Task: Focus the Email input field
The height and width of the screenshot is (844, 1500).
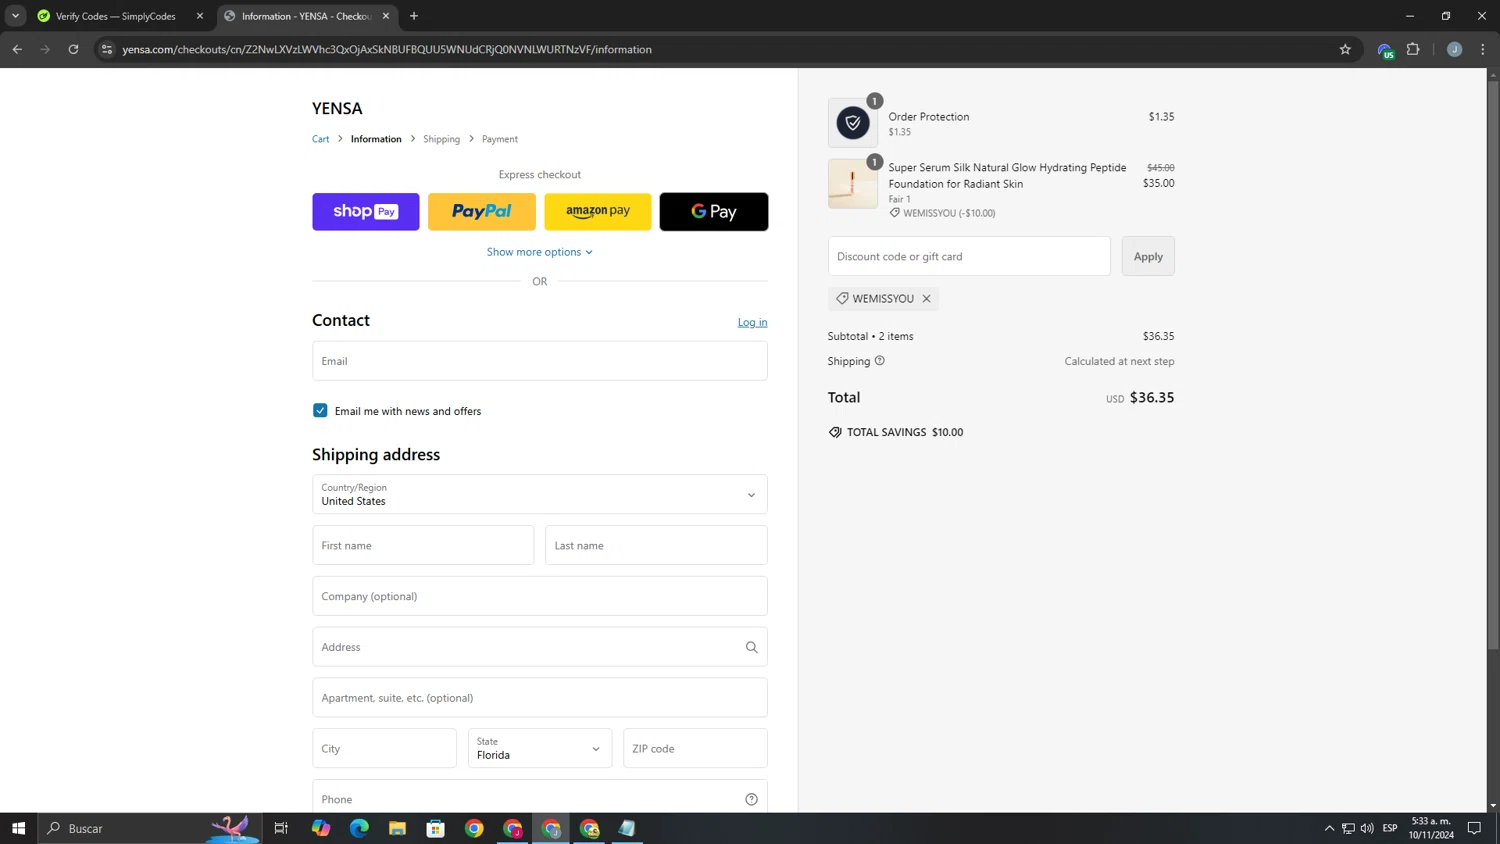Action: tap(540, 361)
